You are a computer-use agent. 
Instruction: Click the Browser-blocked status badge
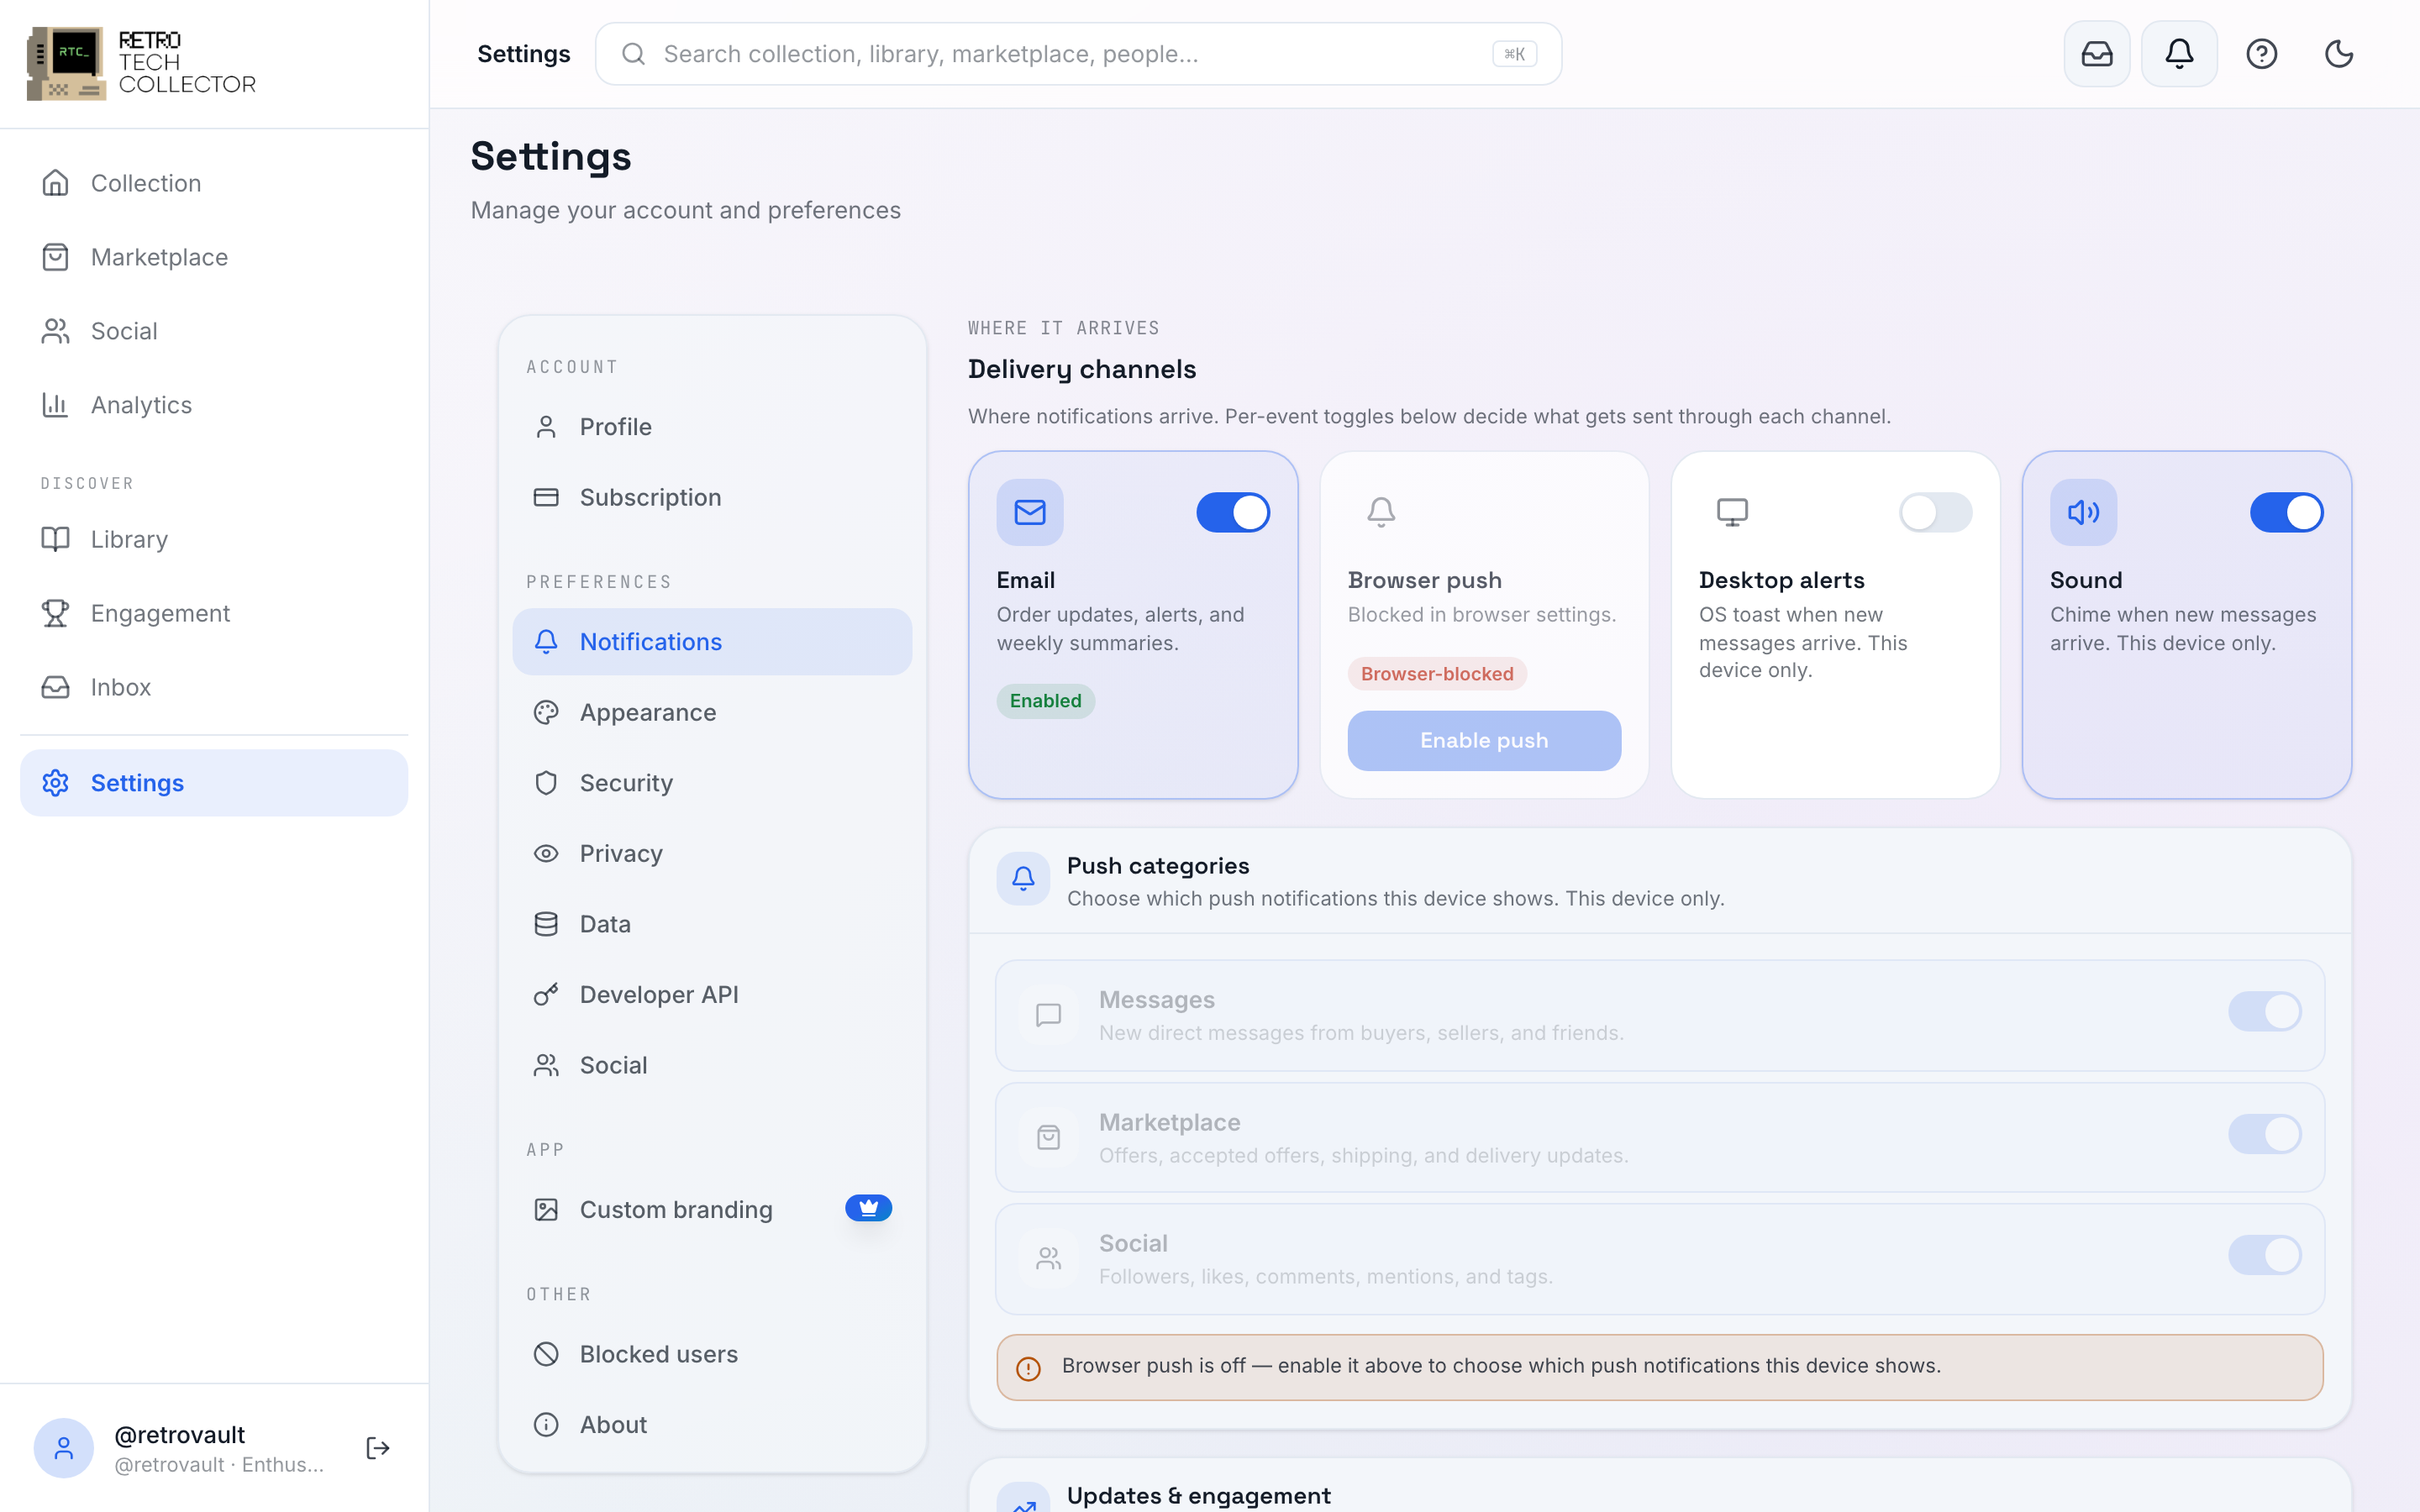(x=1437, y=674)
